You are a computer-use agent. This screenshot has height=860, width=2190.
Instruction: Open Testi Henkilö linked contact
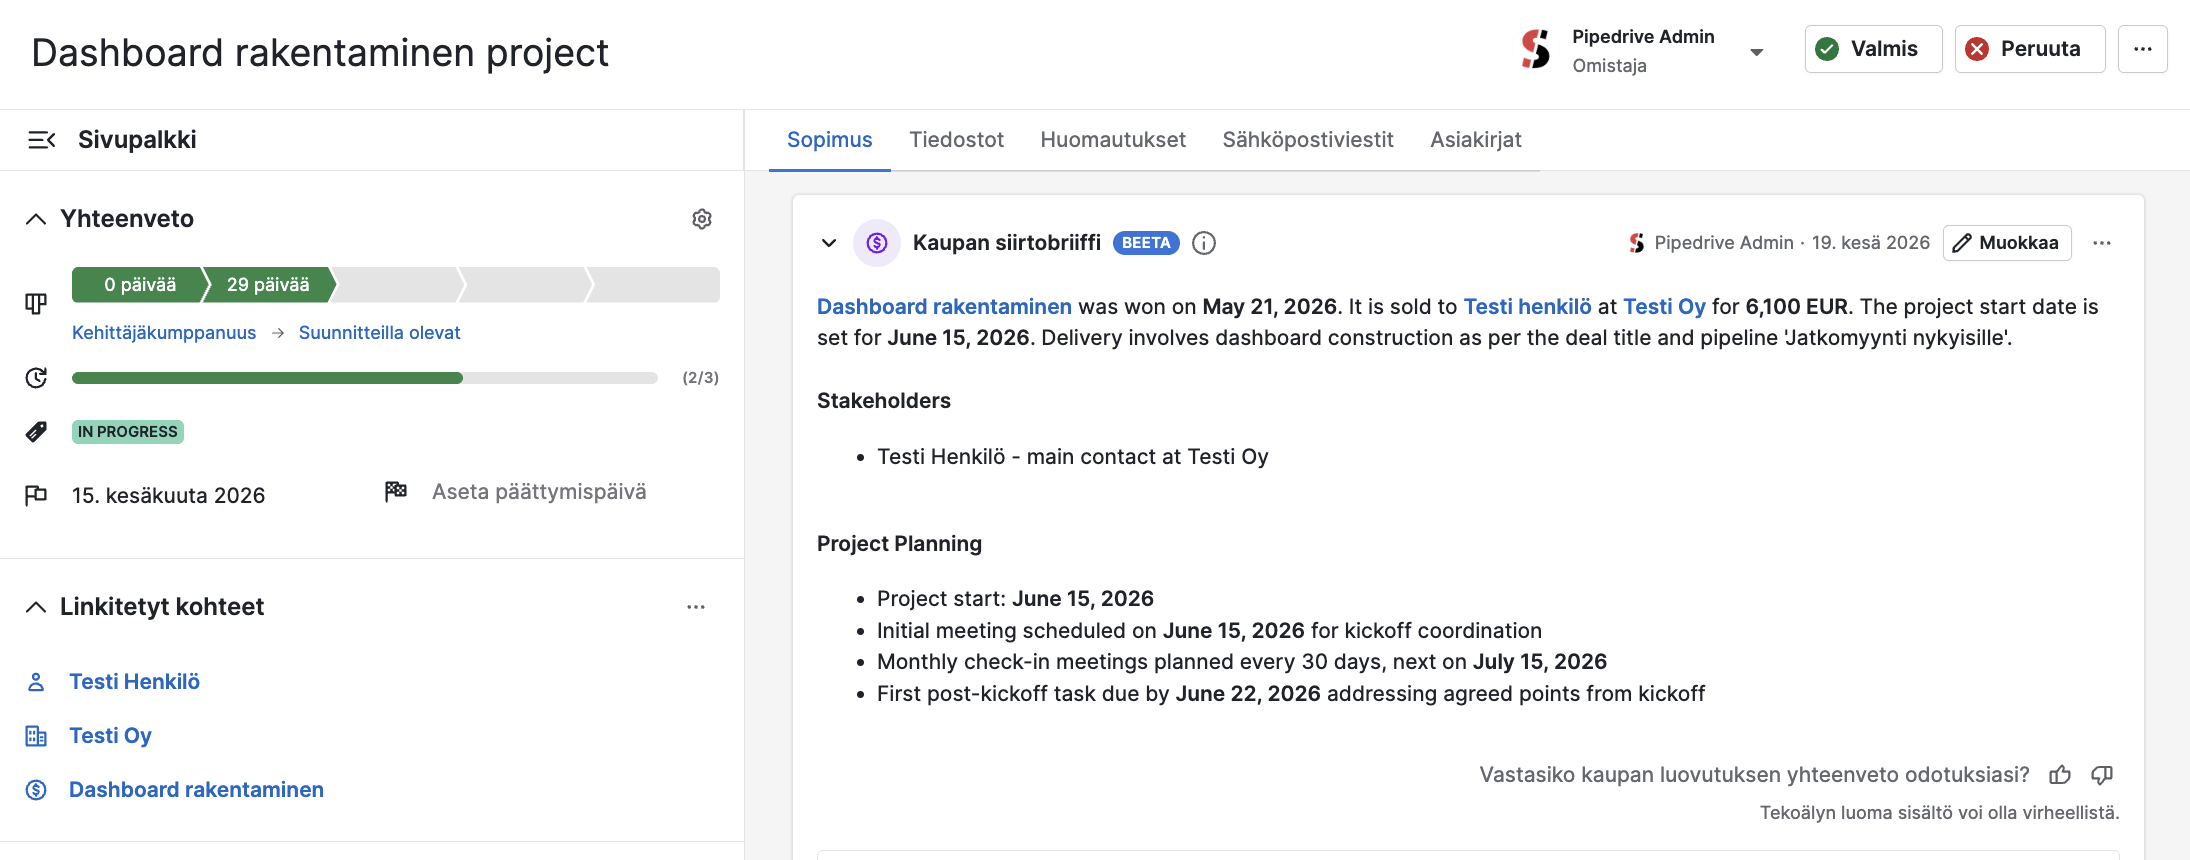[135, 682]
